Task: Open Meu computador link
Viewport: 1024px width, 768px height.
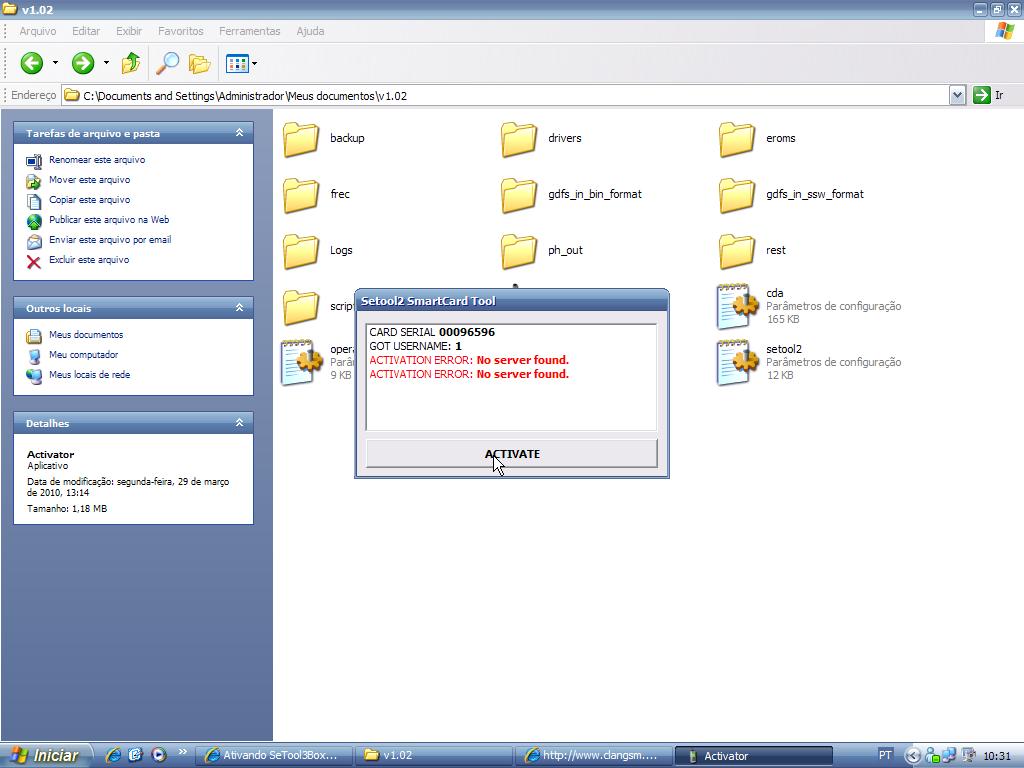Action: (x=84, y=355)
